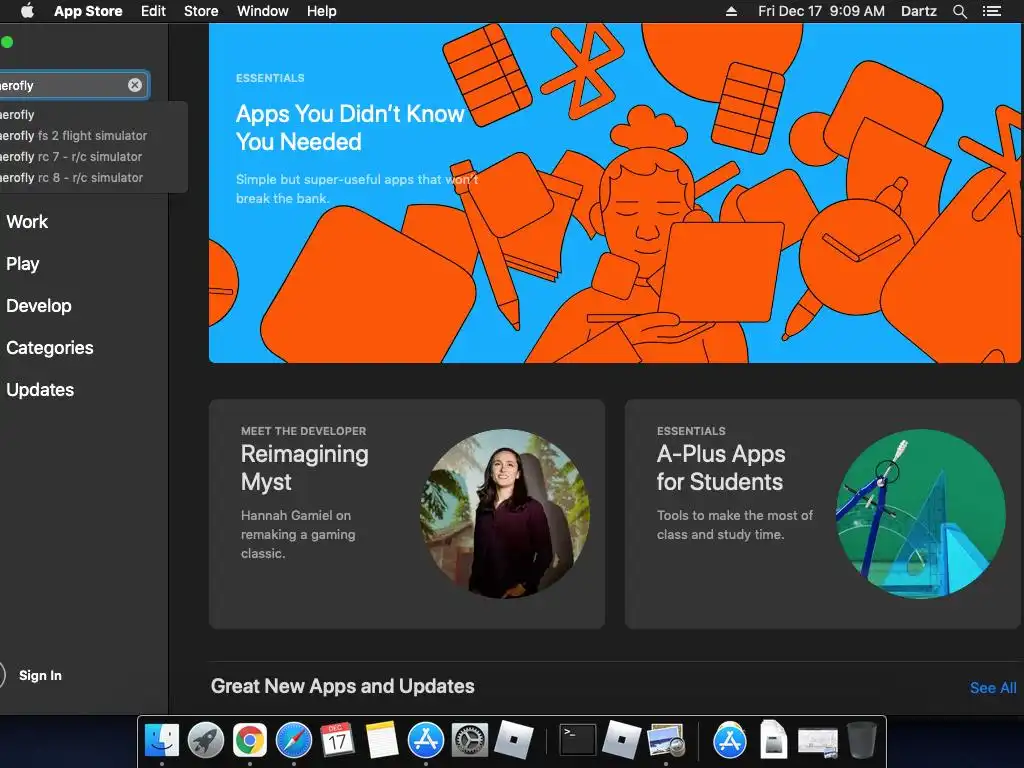Screen dimensions: 1024x768
Task: Open Calendar icon showing 17
Action: (337, 741)
